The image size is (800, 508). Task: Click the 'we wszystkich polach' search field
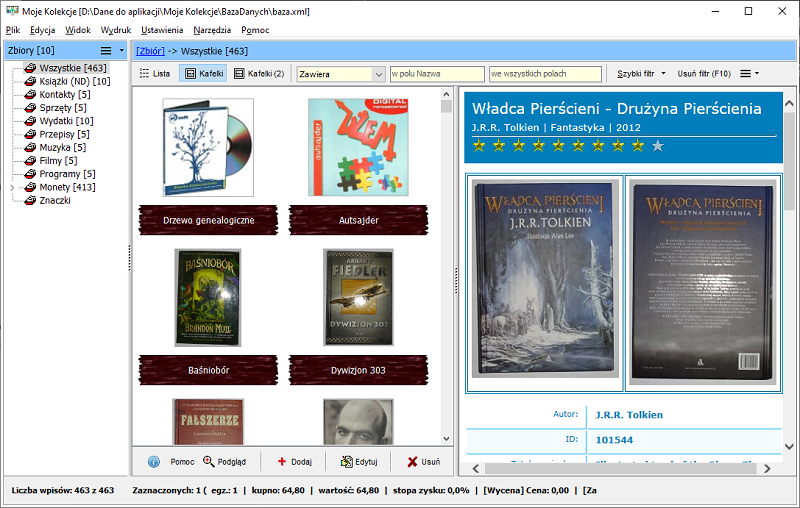pos(545,74)
